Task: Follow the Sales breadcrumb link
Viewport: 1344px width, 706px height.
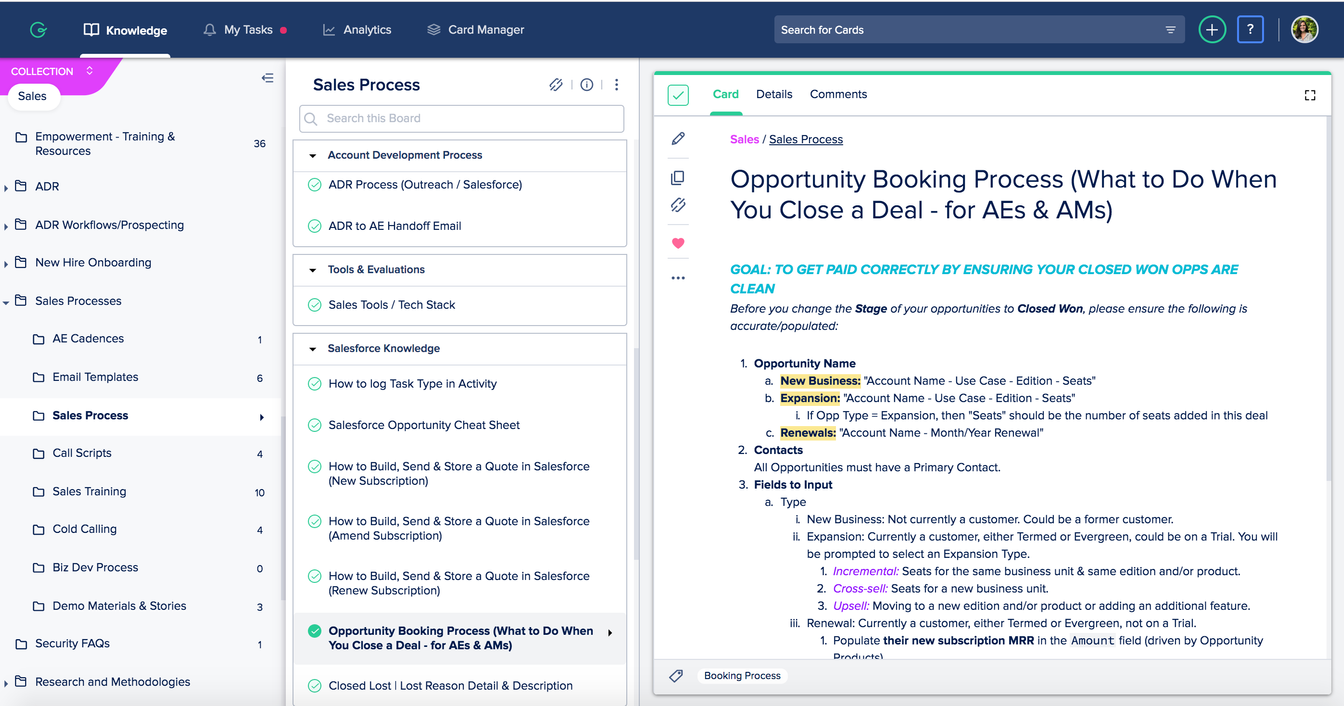Action: 744,139
